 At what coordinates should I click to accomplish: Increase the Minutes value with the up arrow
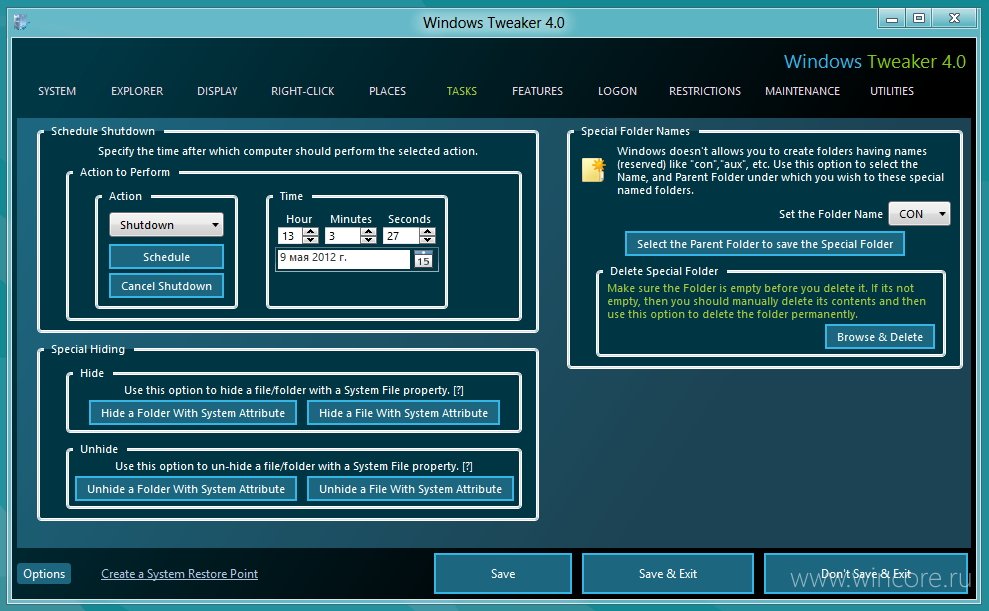tap(369, 231)
